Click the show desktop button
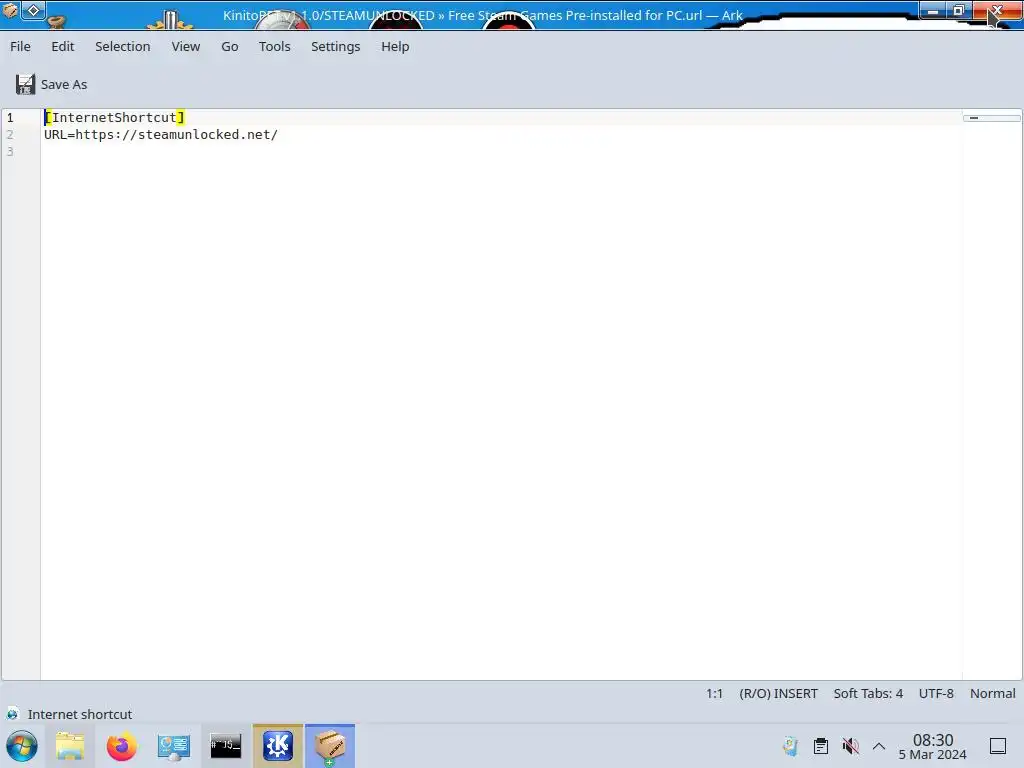Screen dimensions: 1024x768 (998, 746)
